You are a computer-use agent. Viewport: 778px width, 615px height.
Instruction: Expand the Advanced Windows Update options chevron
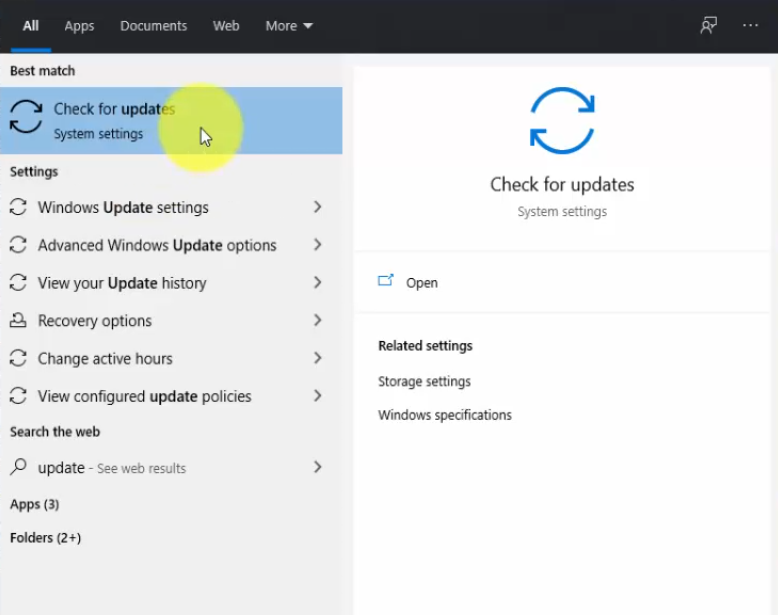coord(318,245)
